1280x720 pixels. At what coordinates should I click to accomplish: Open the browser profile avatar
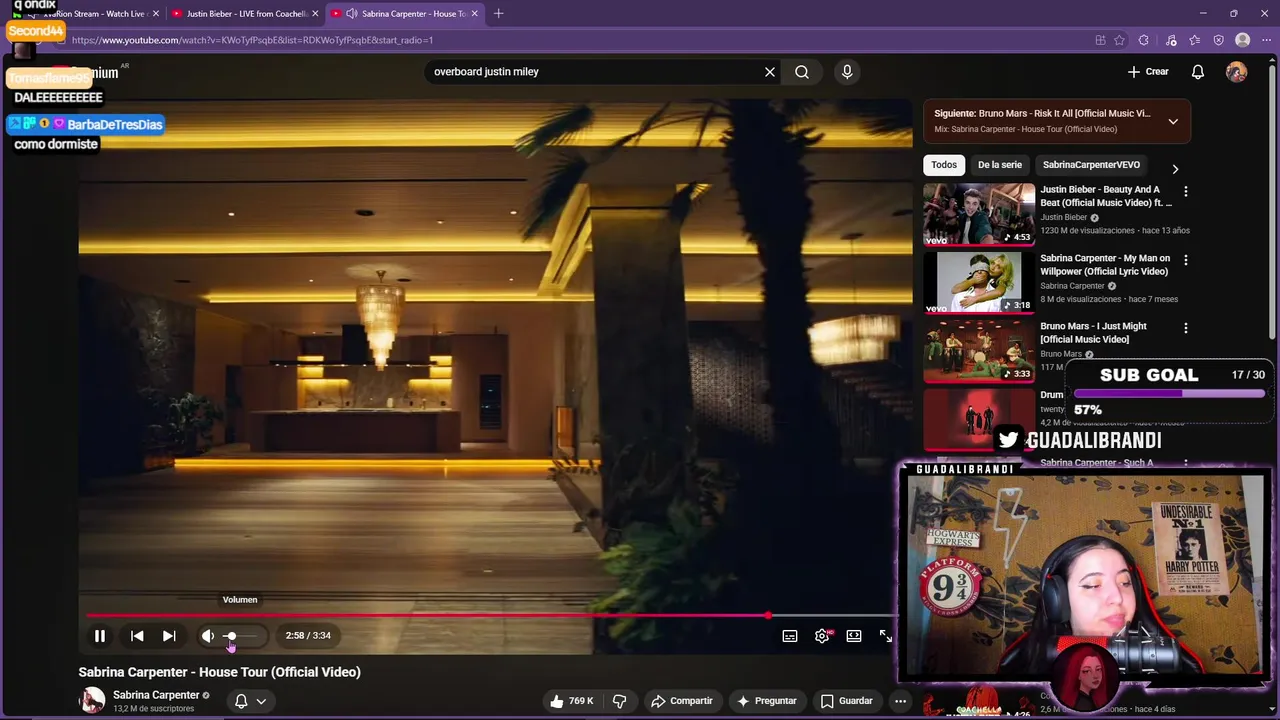point(1242,40)
